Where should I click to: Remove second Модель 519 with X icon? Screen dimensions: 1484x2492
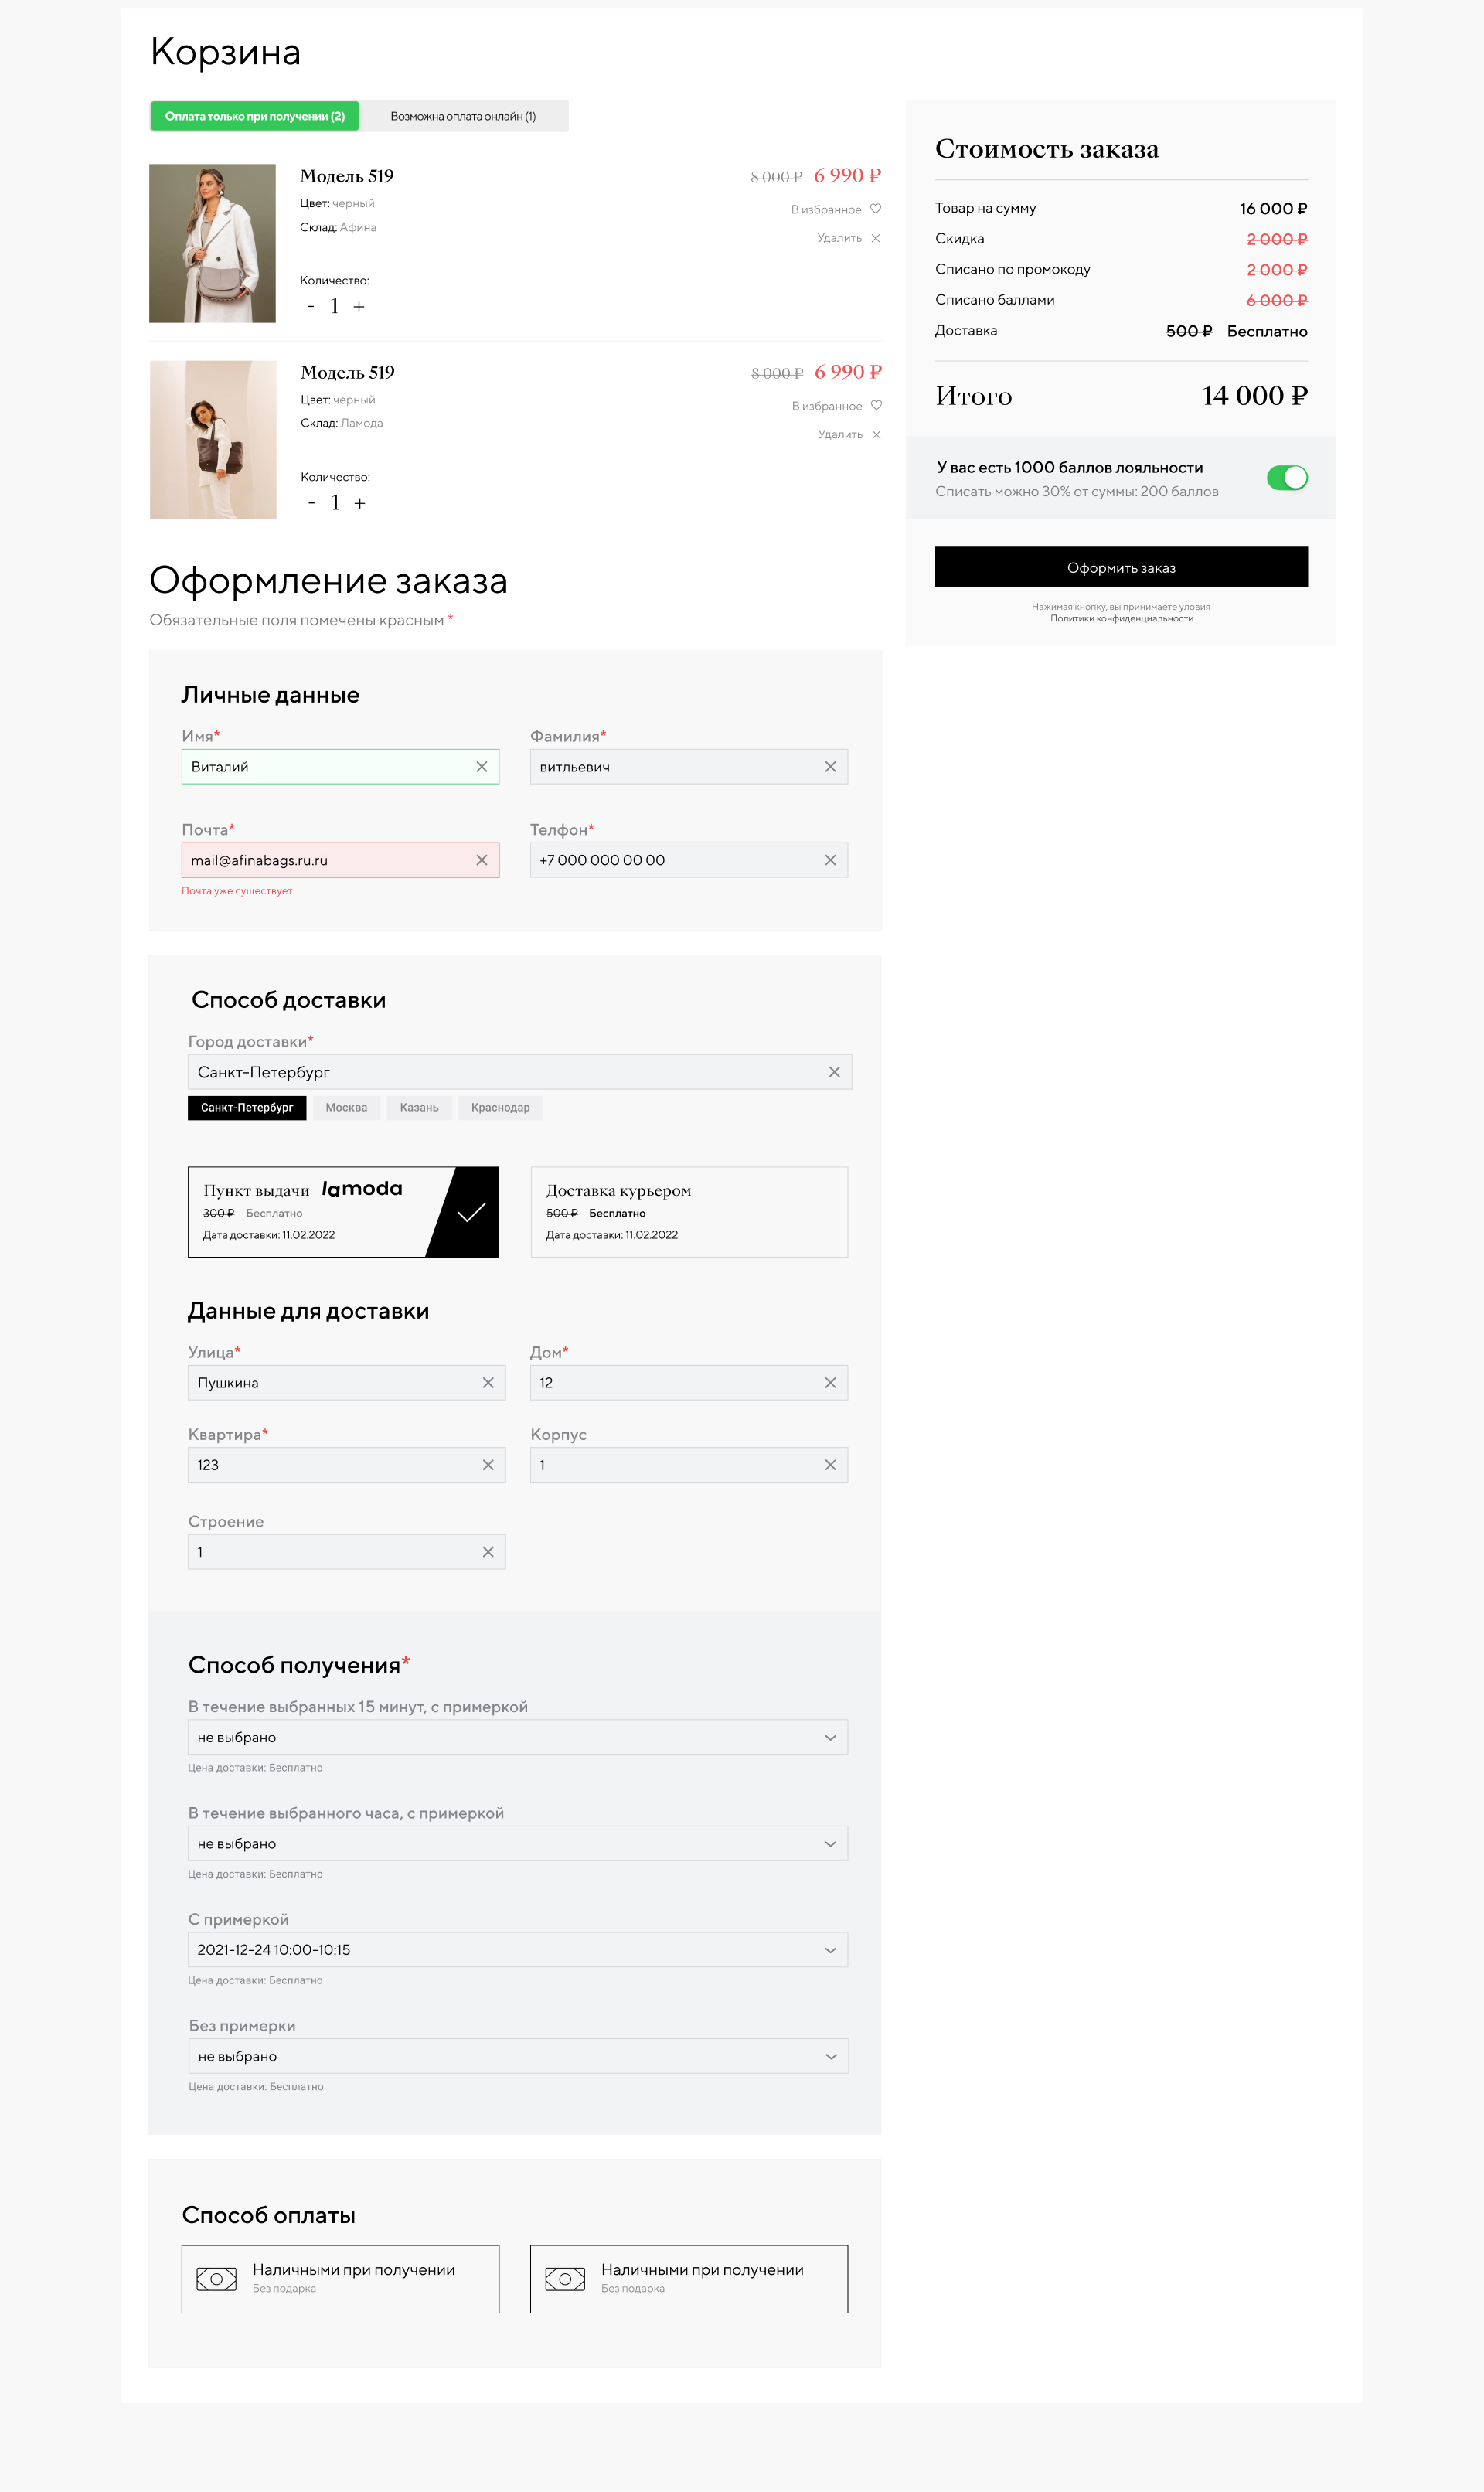[876, 435]
